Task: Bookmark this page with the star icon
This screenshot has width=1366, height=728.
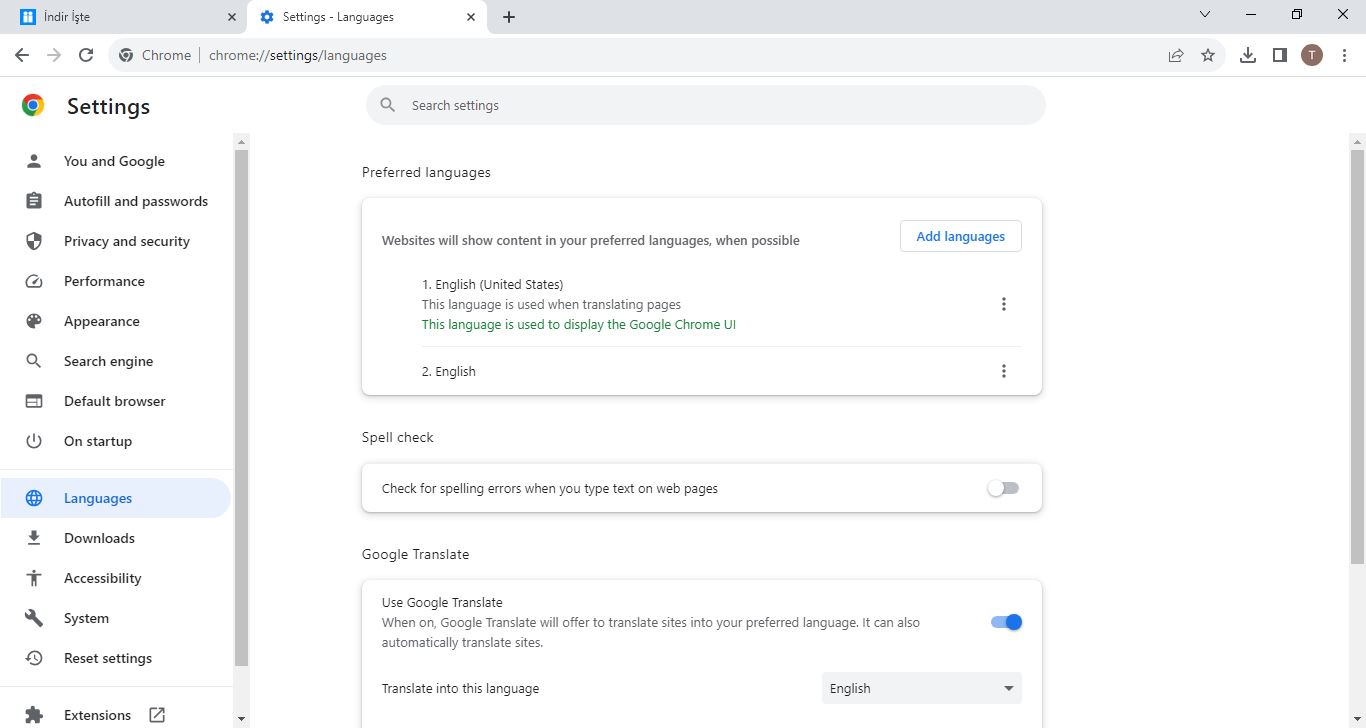Action: tap(1208, 55)
